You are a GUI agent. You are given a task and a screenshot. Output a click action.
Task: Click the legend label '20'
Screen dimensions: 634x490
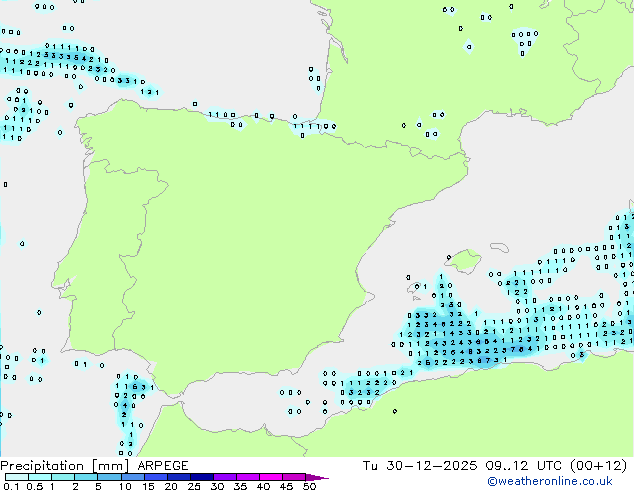pyautogui.click(x=171, y=486)
